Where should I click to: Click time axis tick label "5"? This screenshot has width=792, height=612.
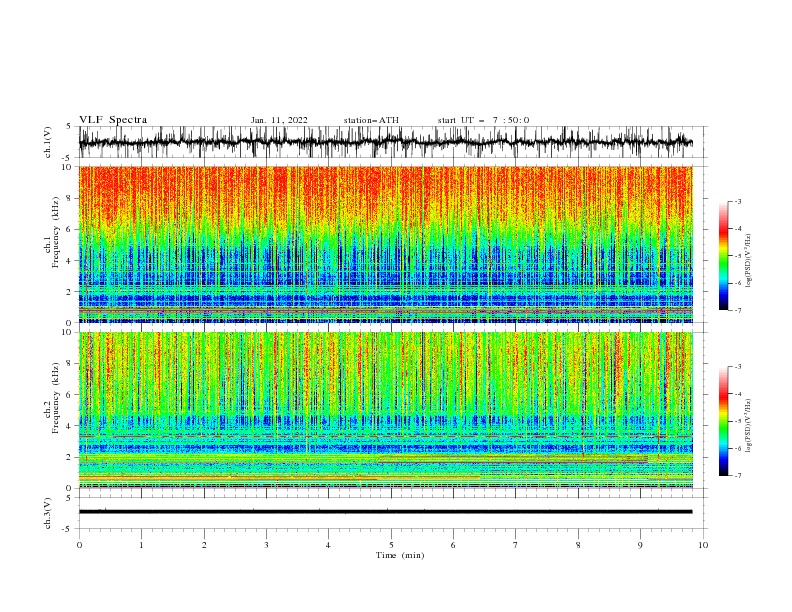(391, 545)
